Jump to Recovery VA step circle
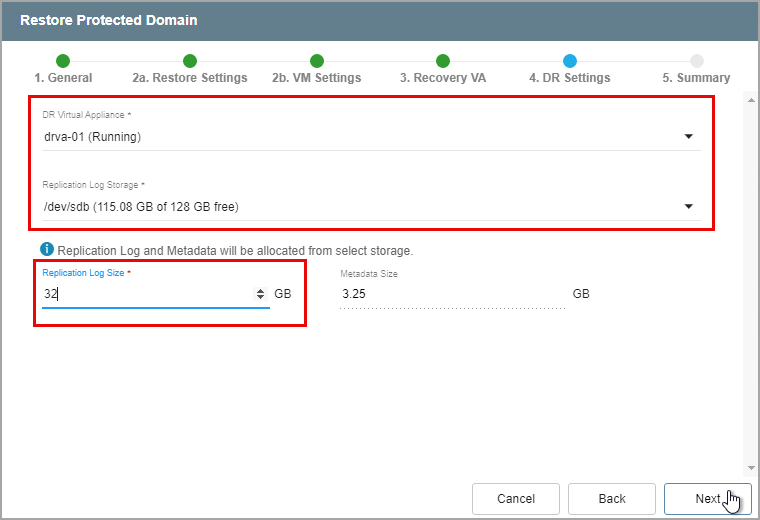The width and height of the screenshot is (760, 520). pos(443,61)
